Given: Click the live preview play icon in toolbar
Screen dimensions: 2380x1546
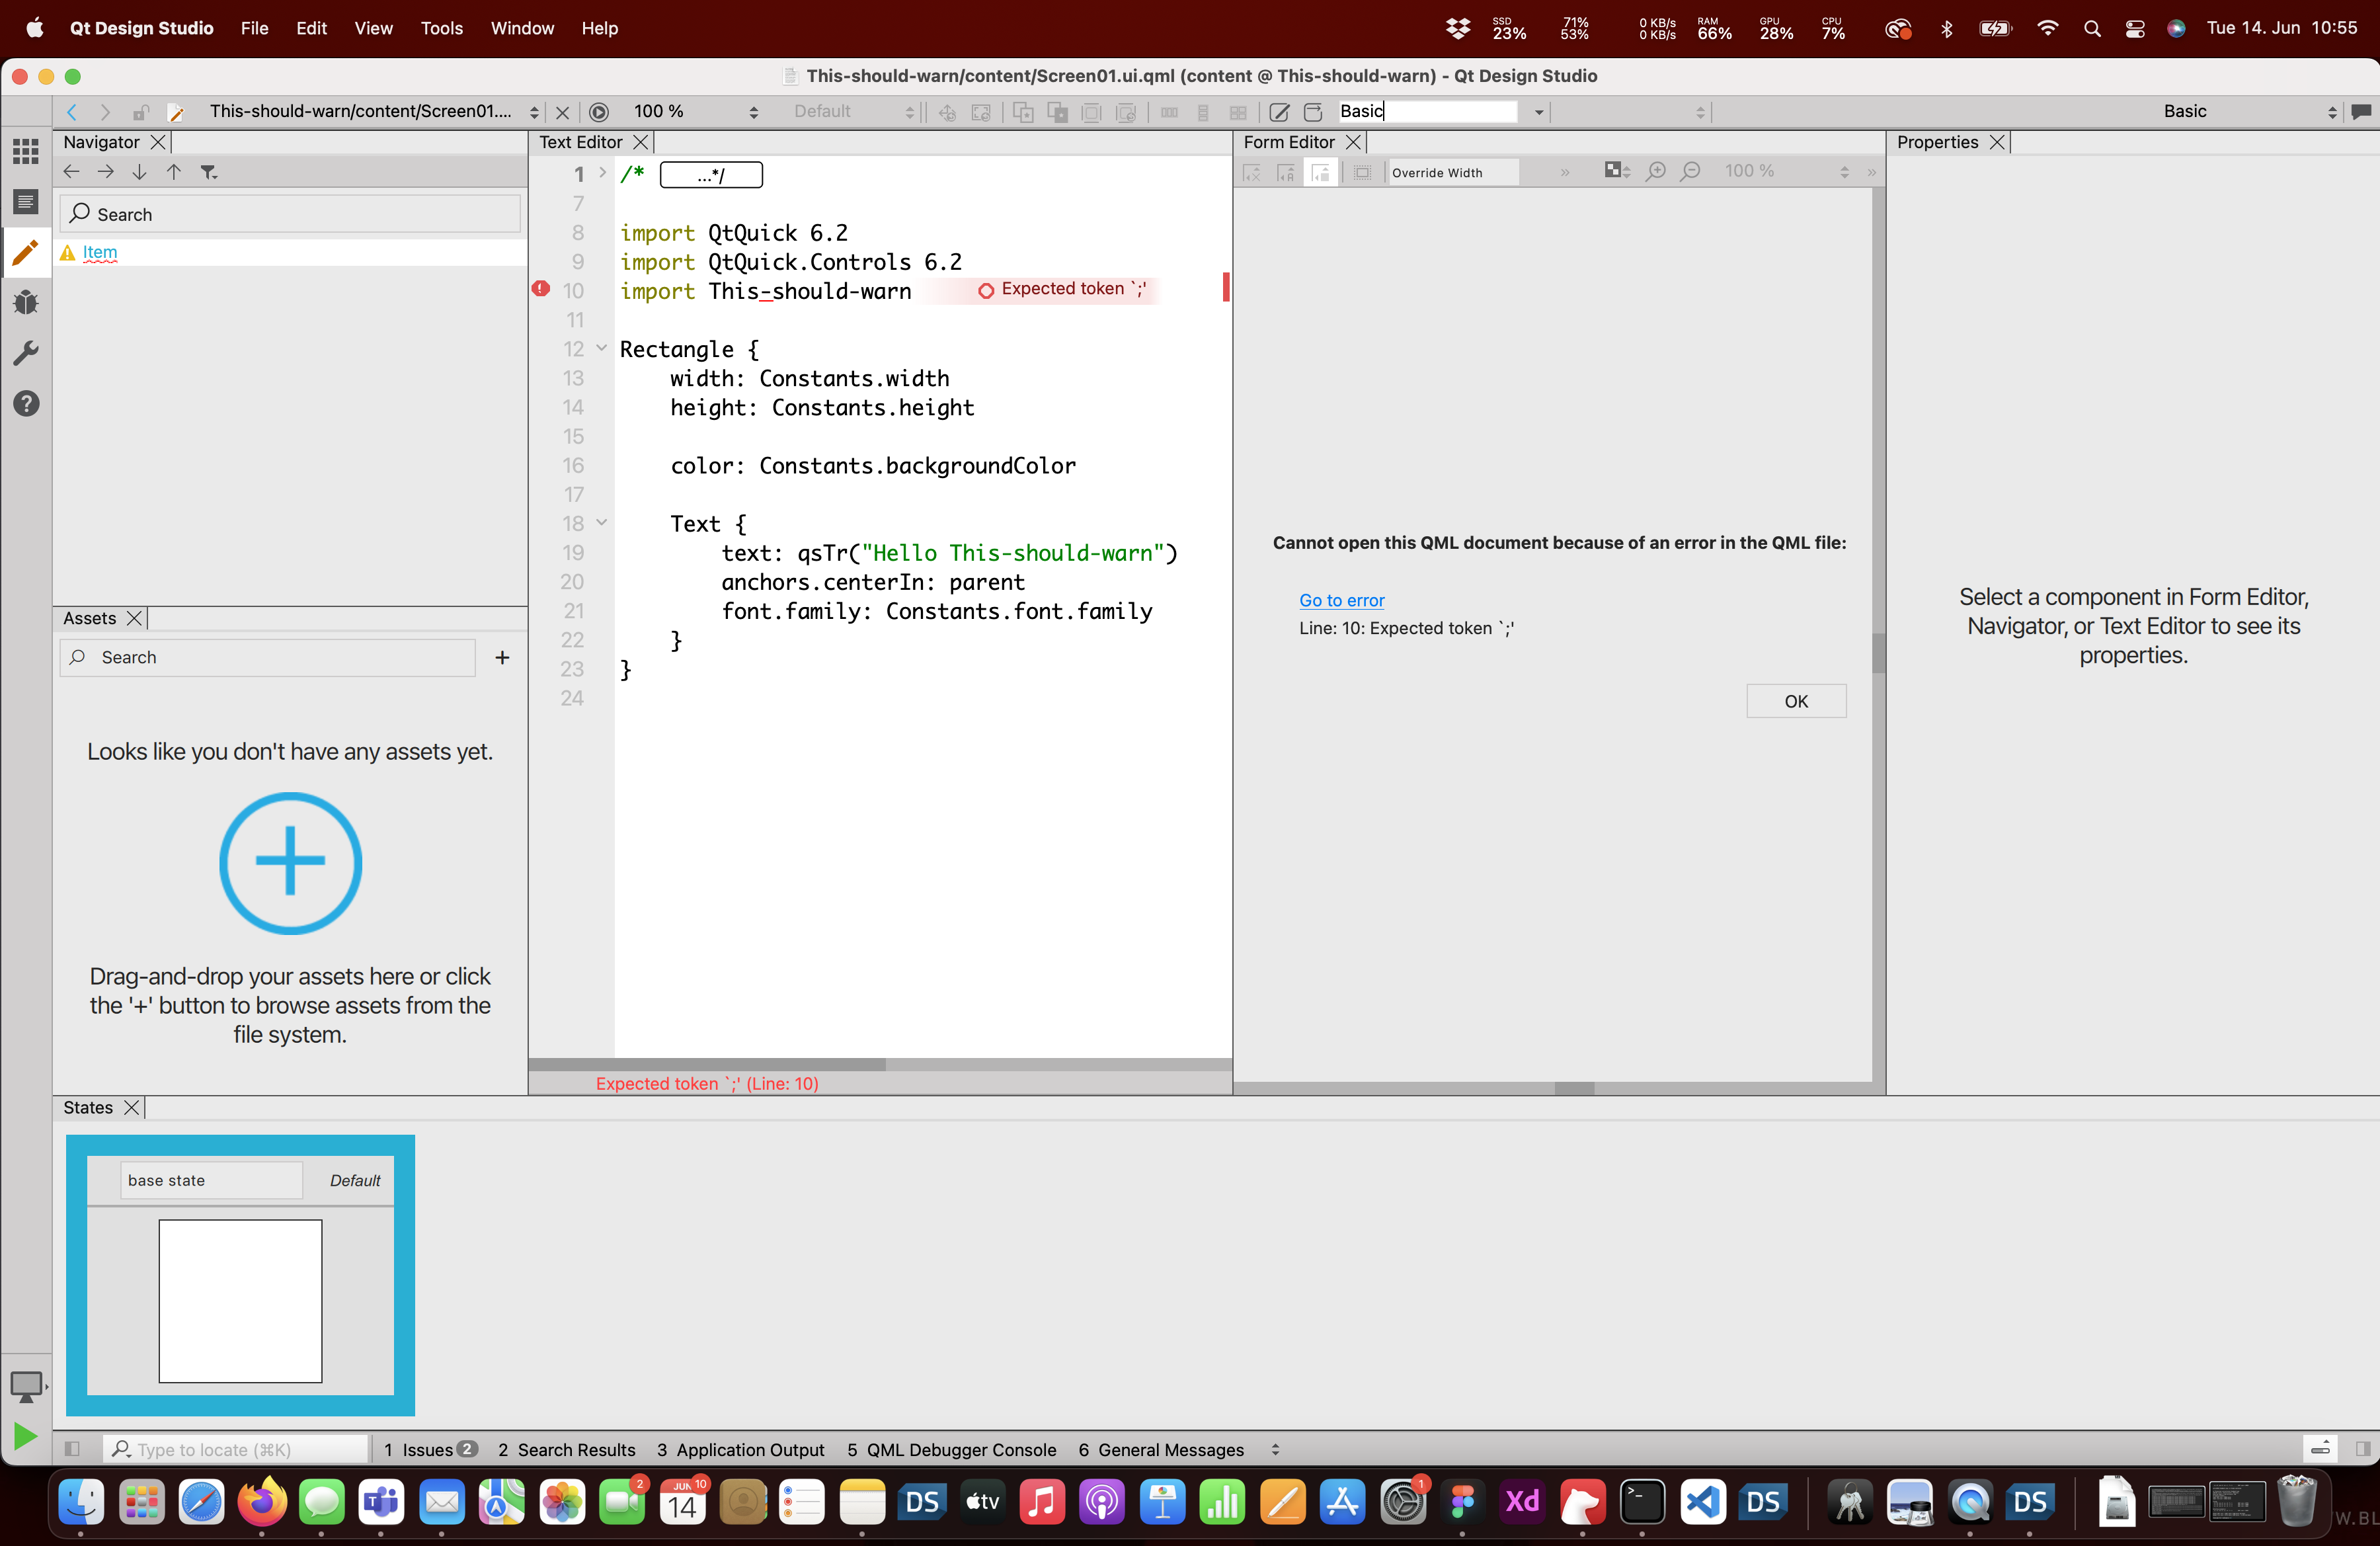Looking at the screenshot, I should click(599, 112).
